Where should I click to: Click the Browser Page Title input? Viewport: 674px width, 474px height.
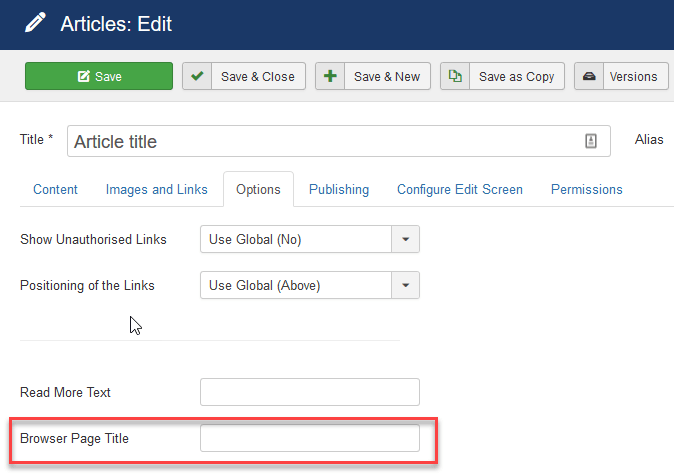click(310, 438)
